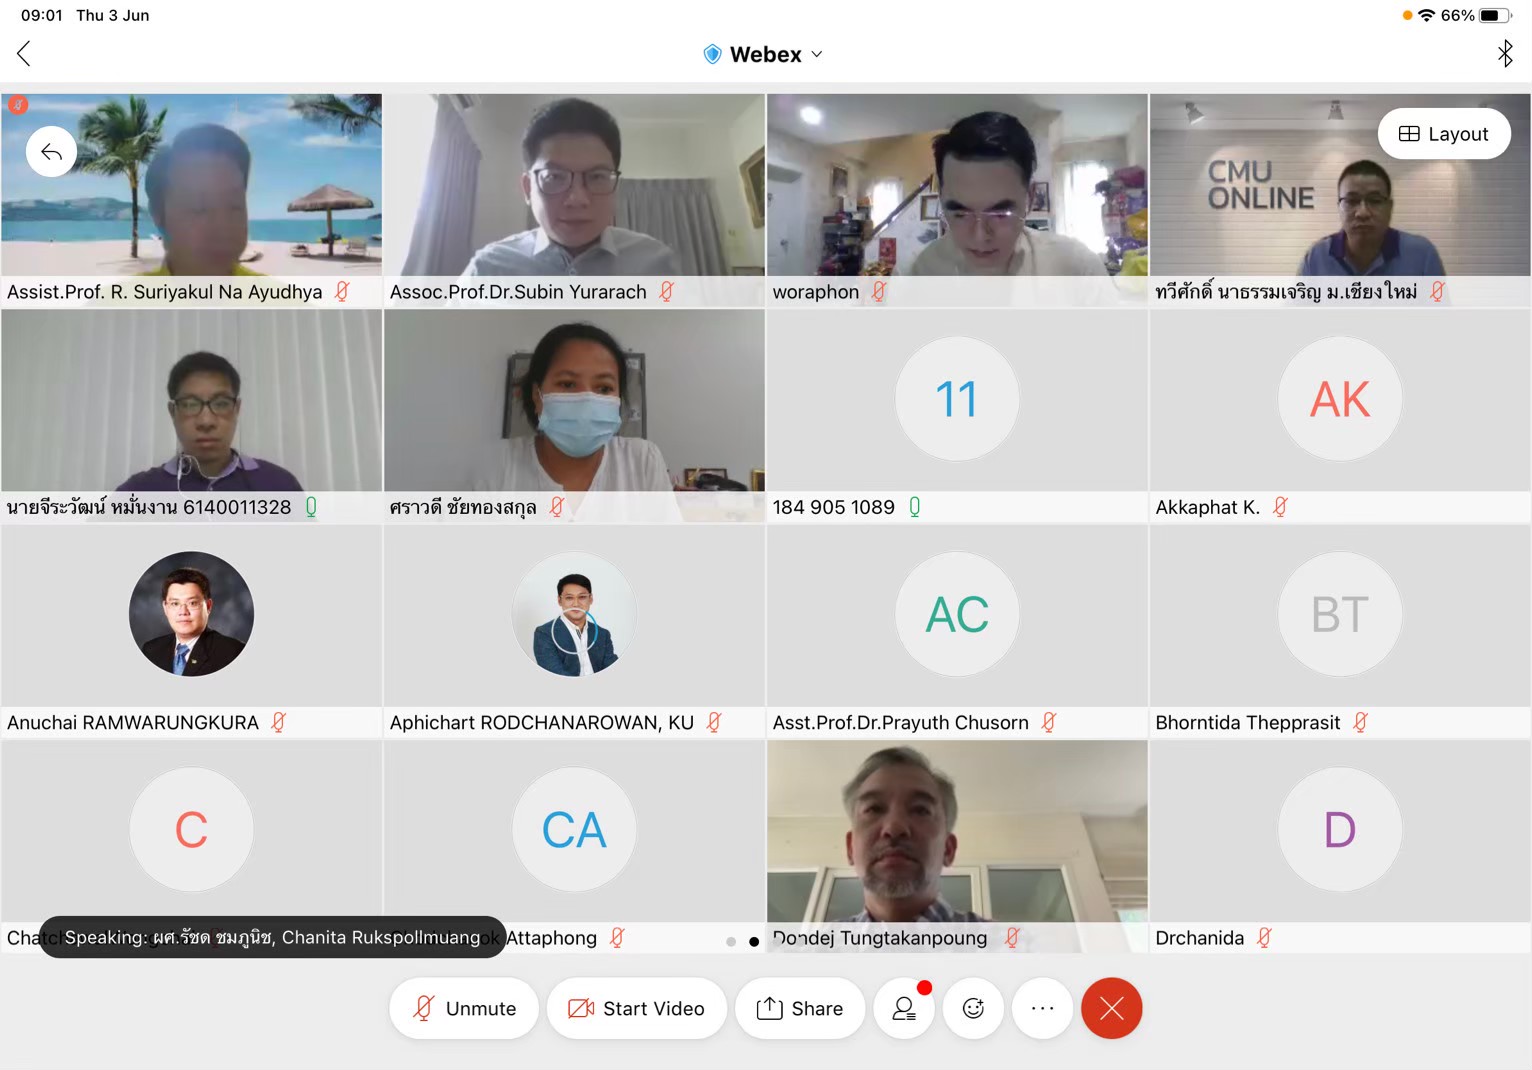Select Assoc.Prof.Dr.Subin Yurarach video tile

pyautogui.click(x=574, y=199)
